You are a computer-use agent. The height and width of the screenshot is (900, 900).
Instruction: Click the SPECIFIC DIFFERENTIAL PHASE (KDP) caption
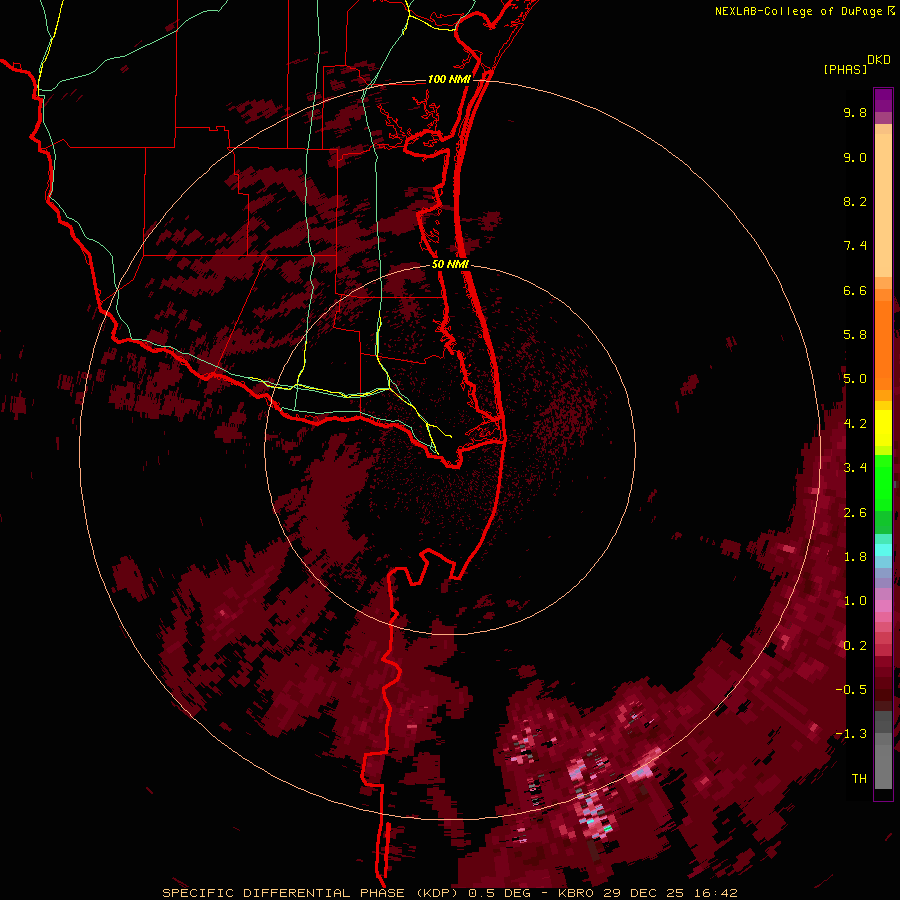[x=313, y=893]
